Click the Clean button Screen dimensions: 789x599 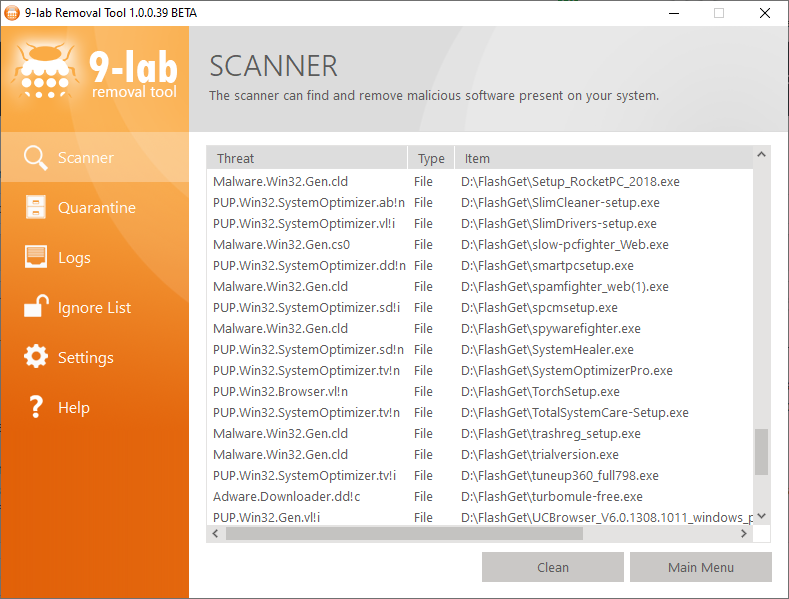pos(553,567)
